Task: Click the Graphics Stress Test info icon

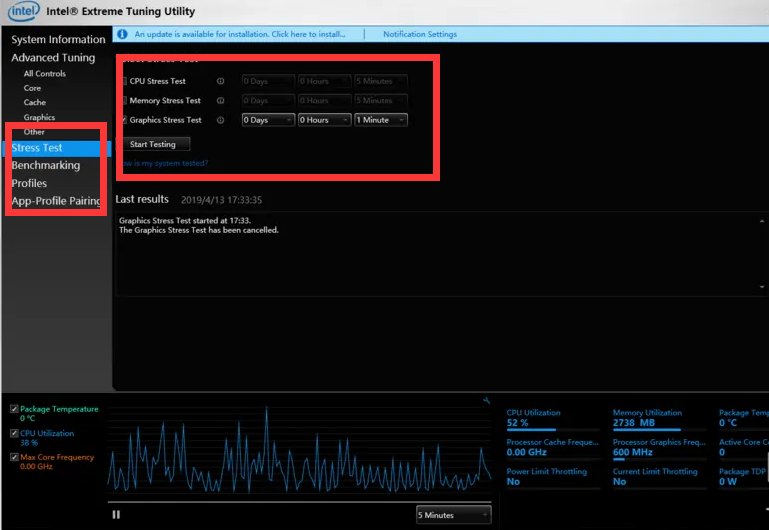Action: point(221,120)
